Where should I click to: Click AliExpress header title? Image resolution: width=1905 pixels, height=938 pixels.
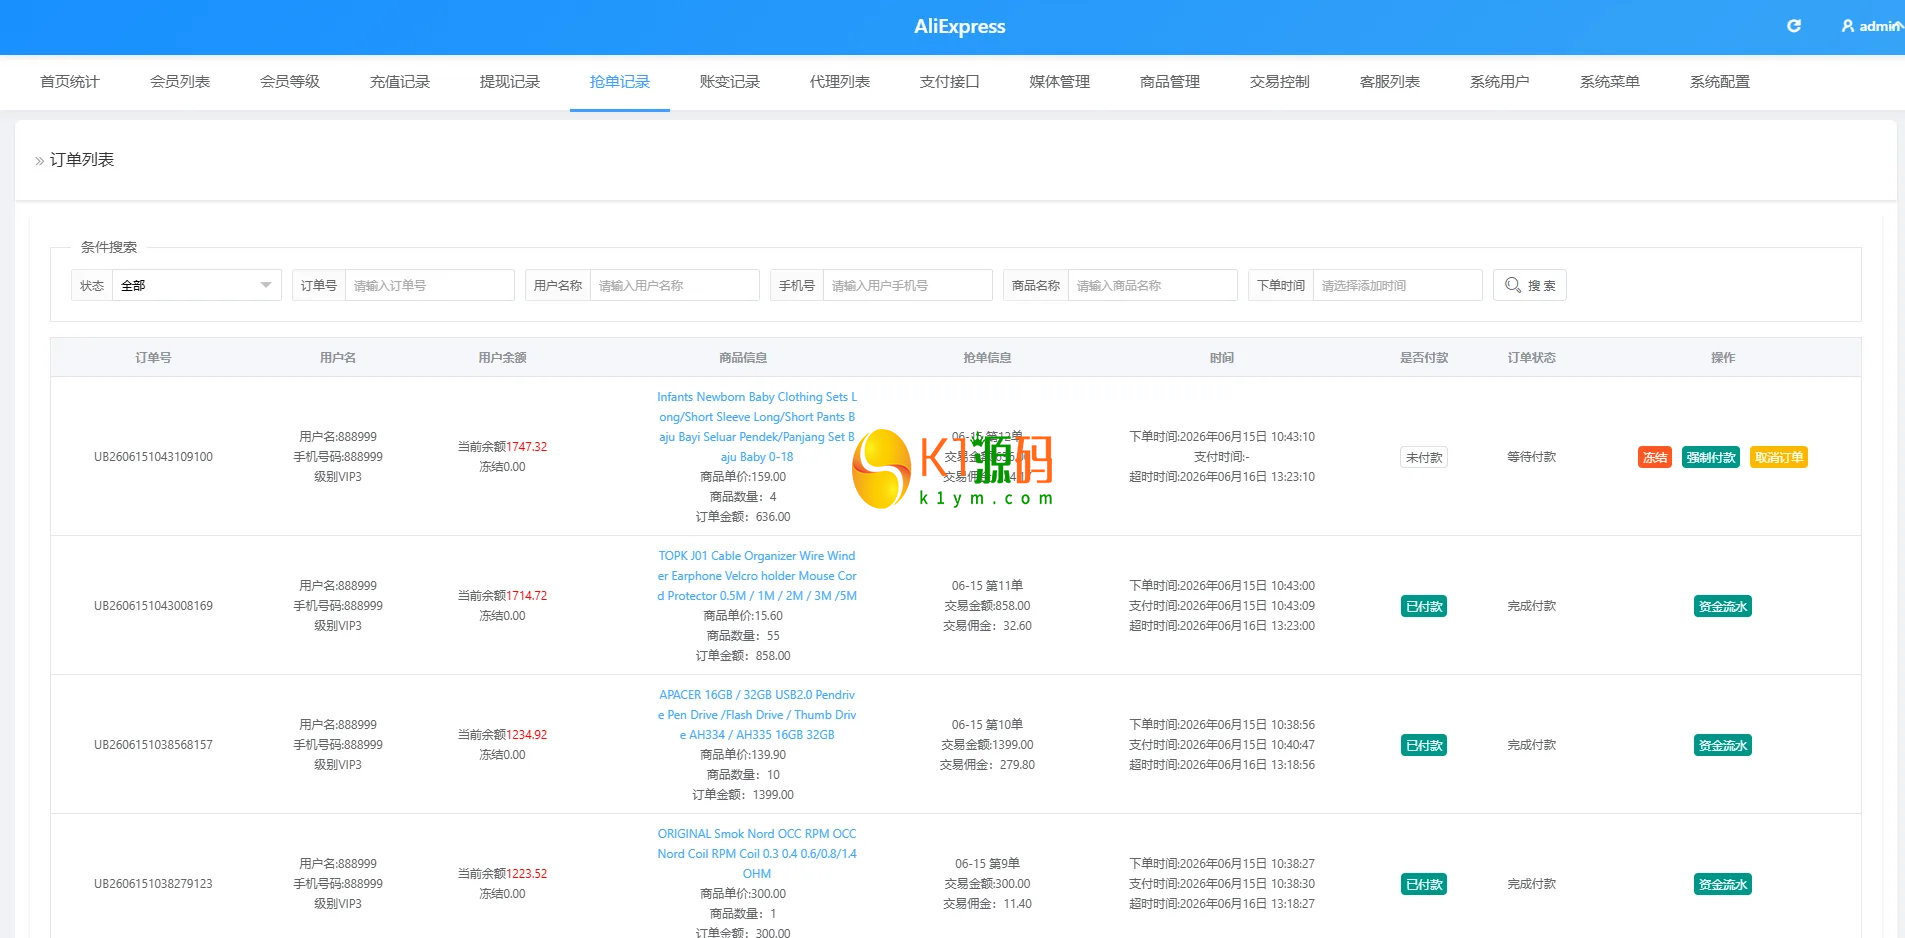[x=959, y=27]
